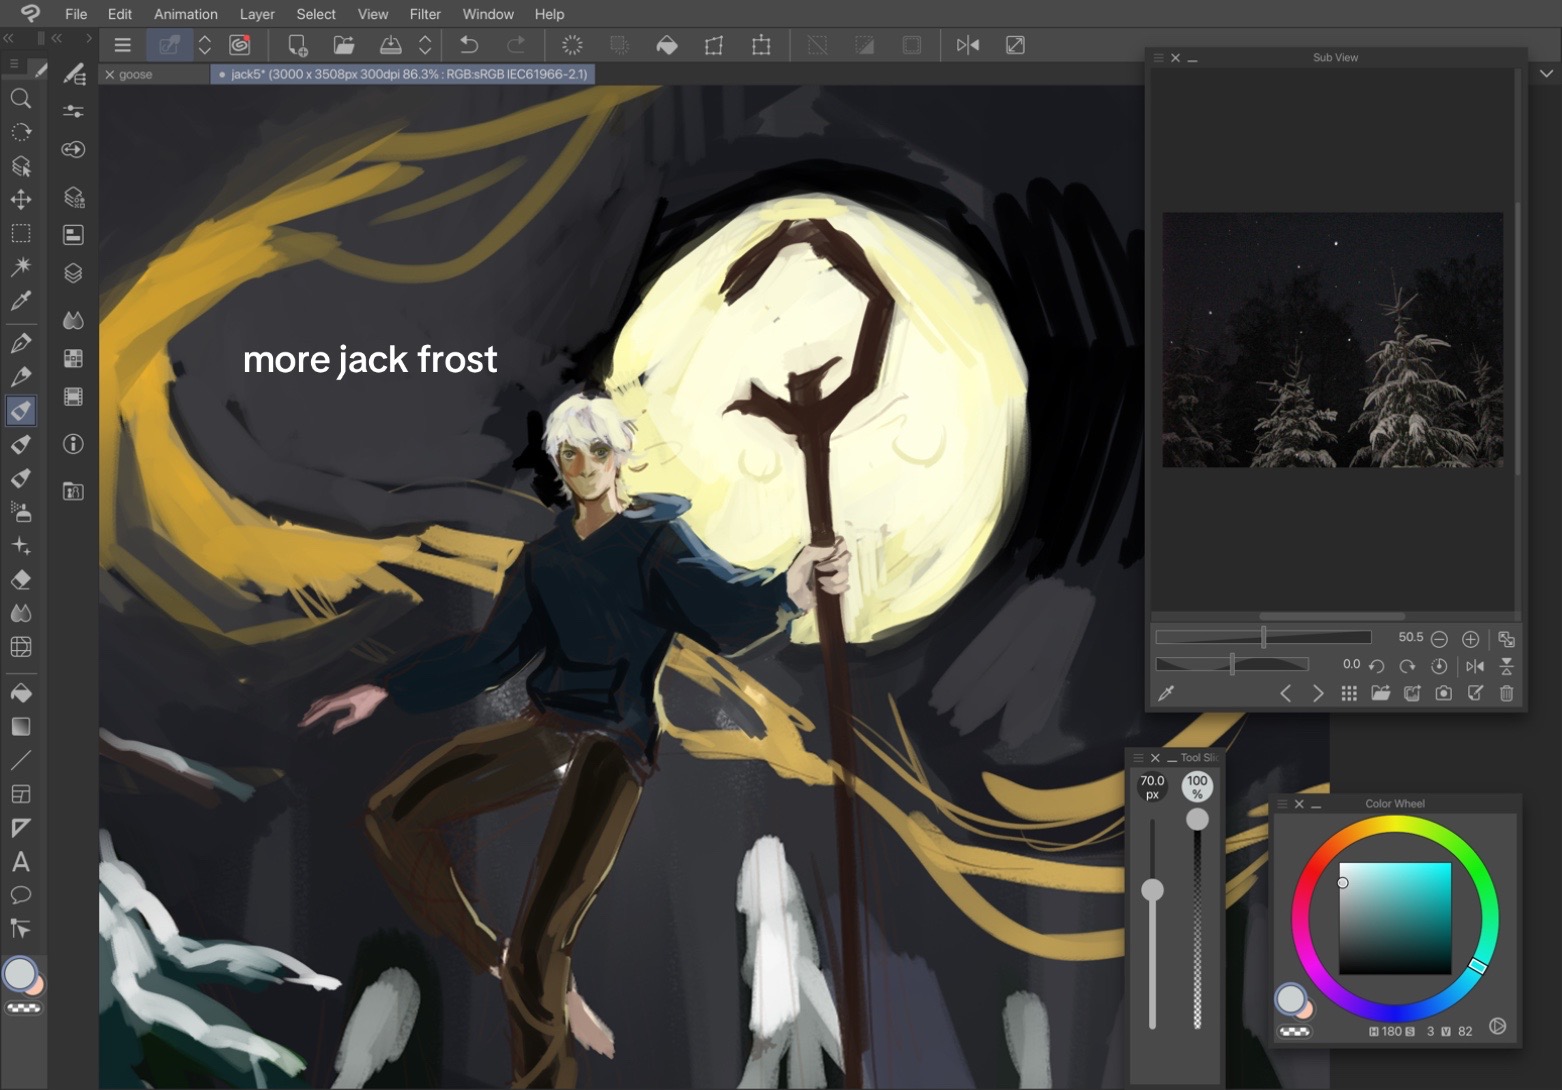
Task: Open the File menu
Action: [76, 14]
